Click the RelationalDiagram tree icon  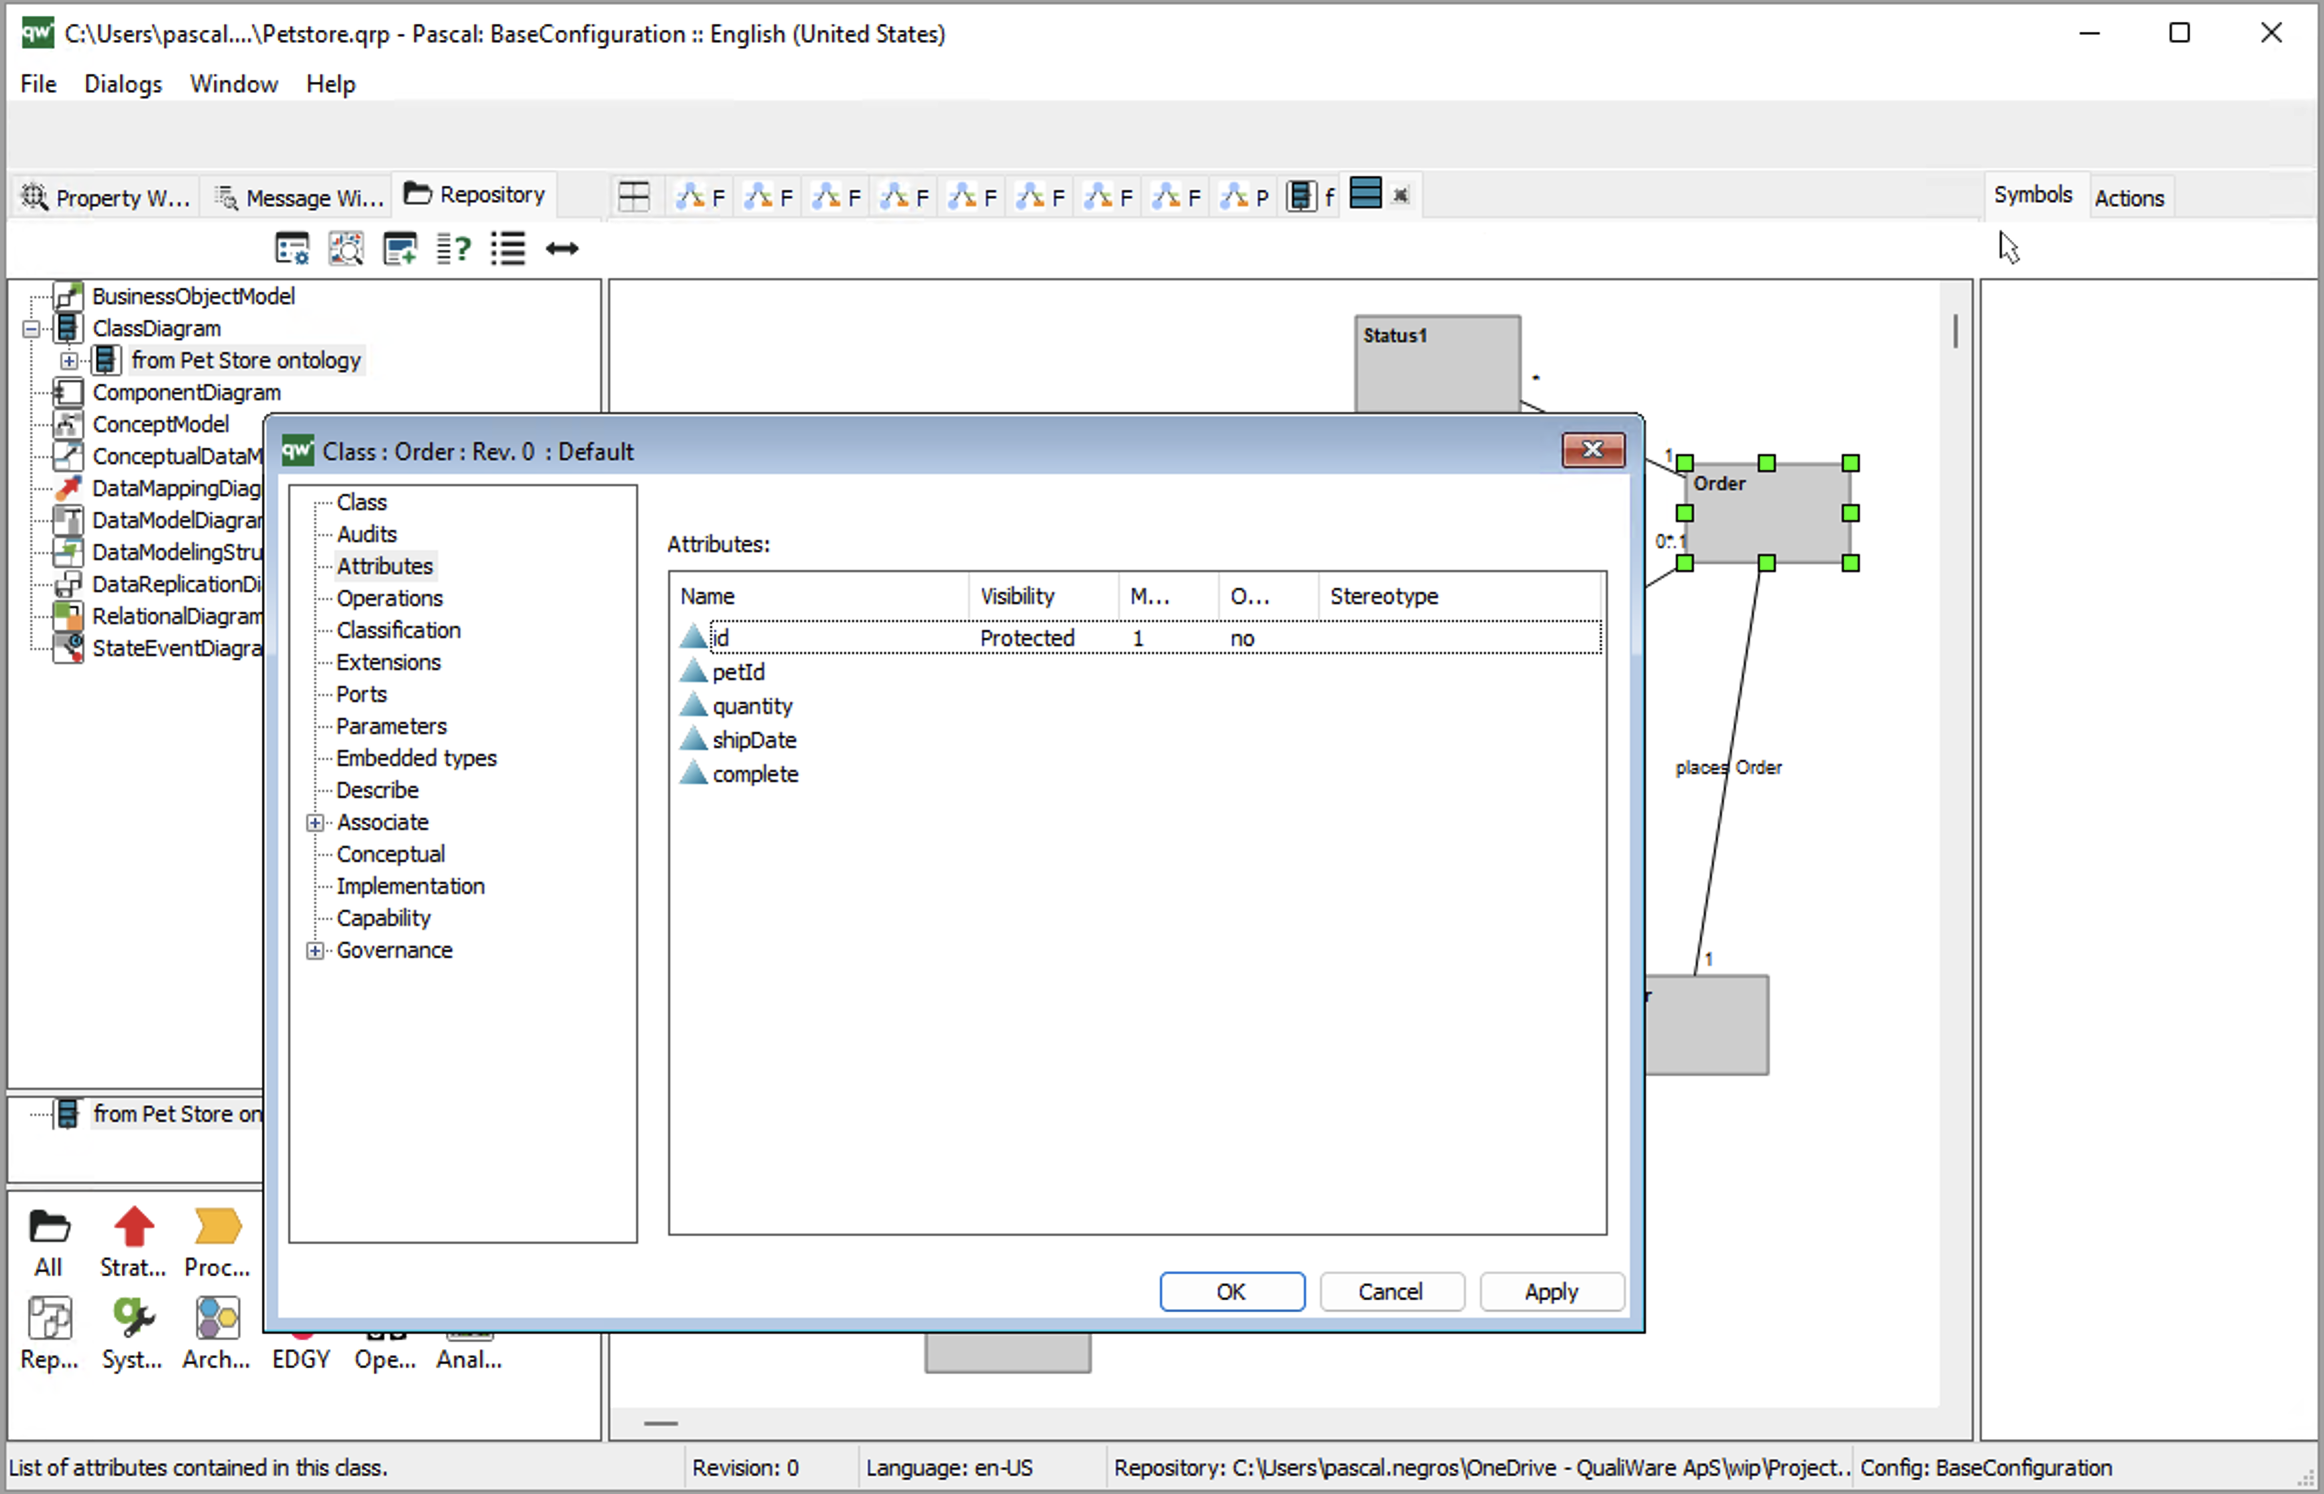tap(68, 616)
